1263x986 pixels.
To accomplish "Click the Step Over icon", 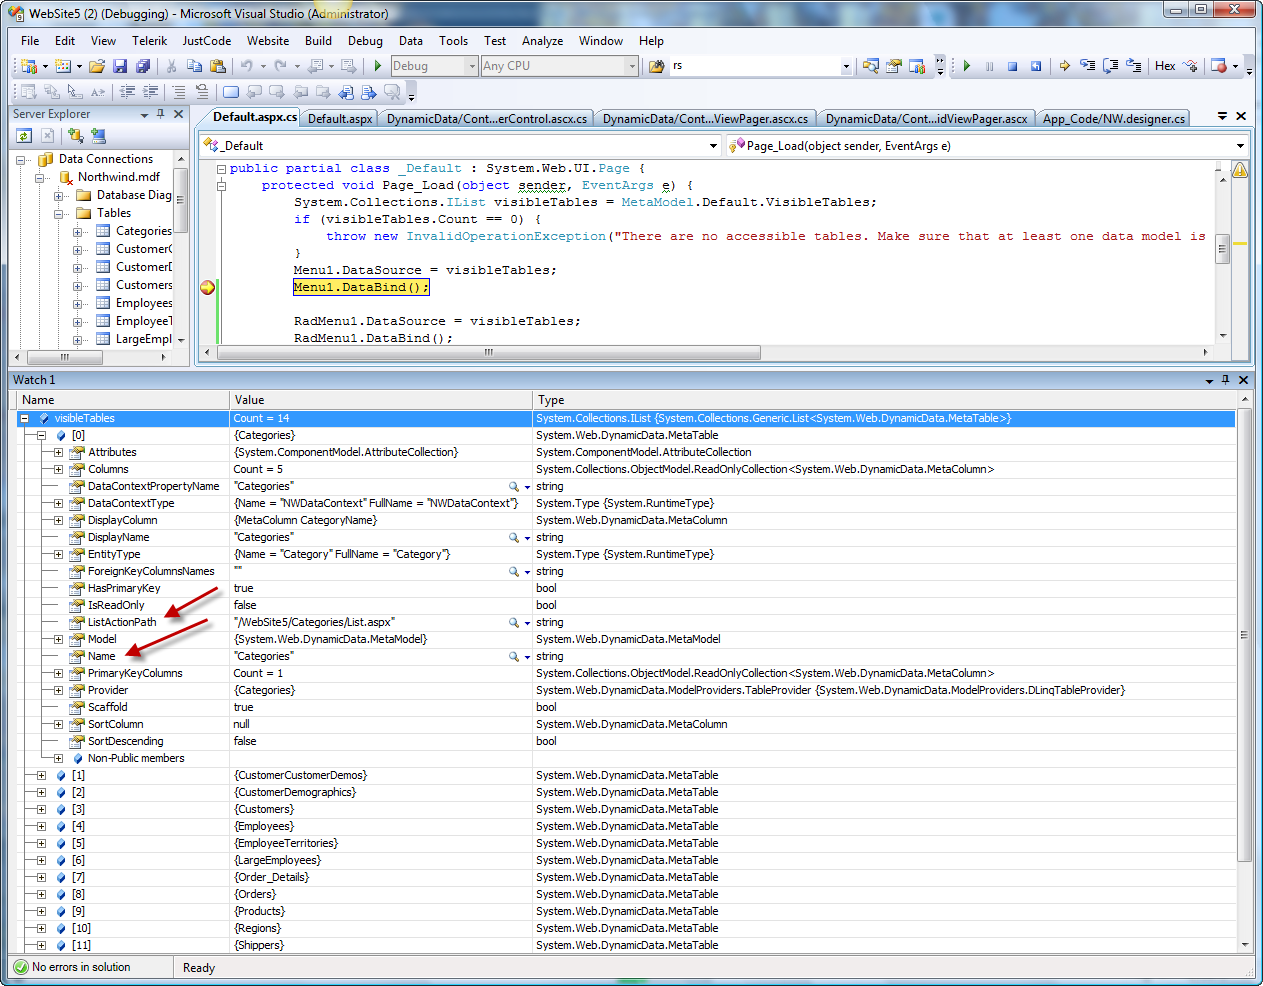I will coord(1110,66).
